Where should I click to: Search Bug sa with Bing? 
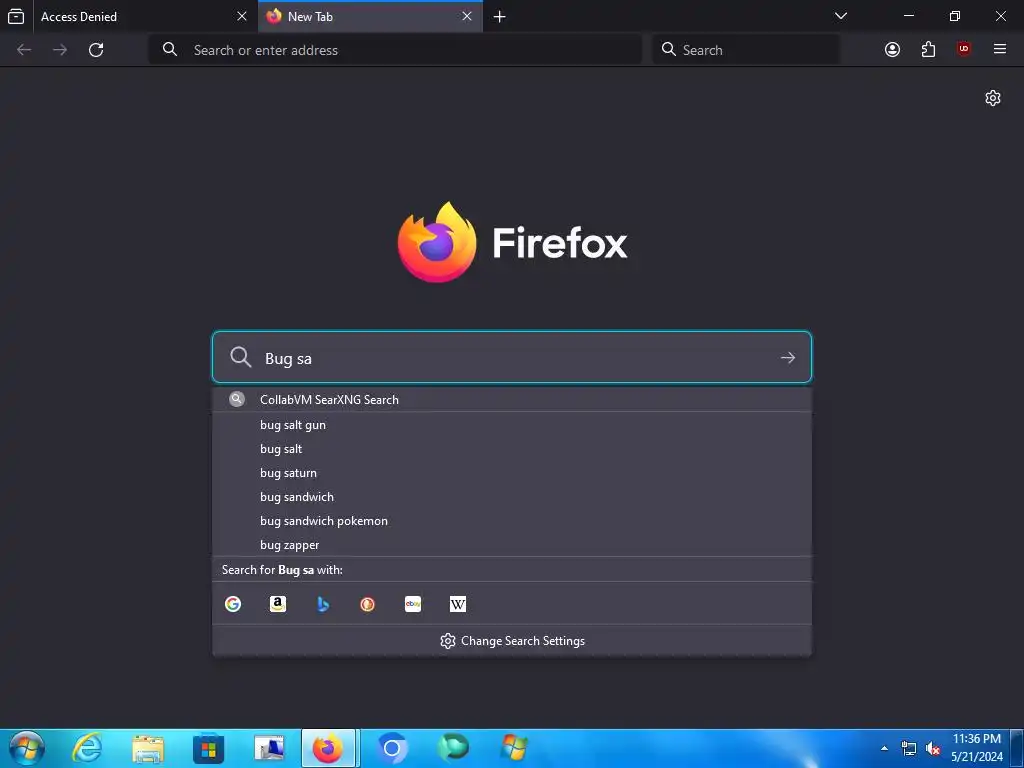pos(323,604)
